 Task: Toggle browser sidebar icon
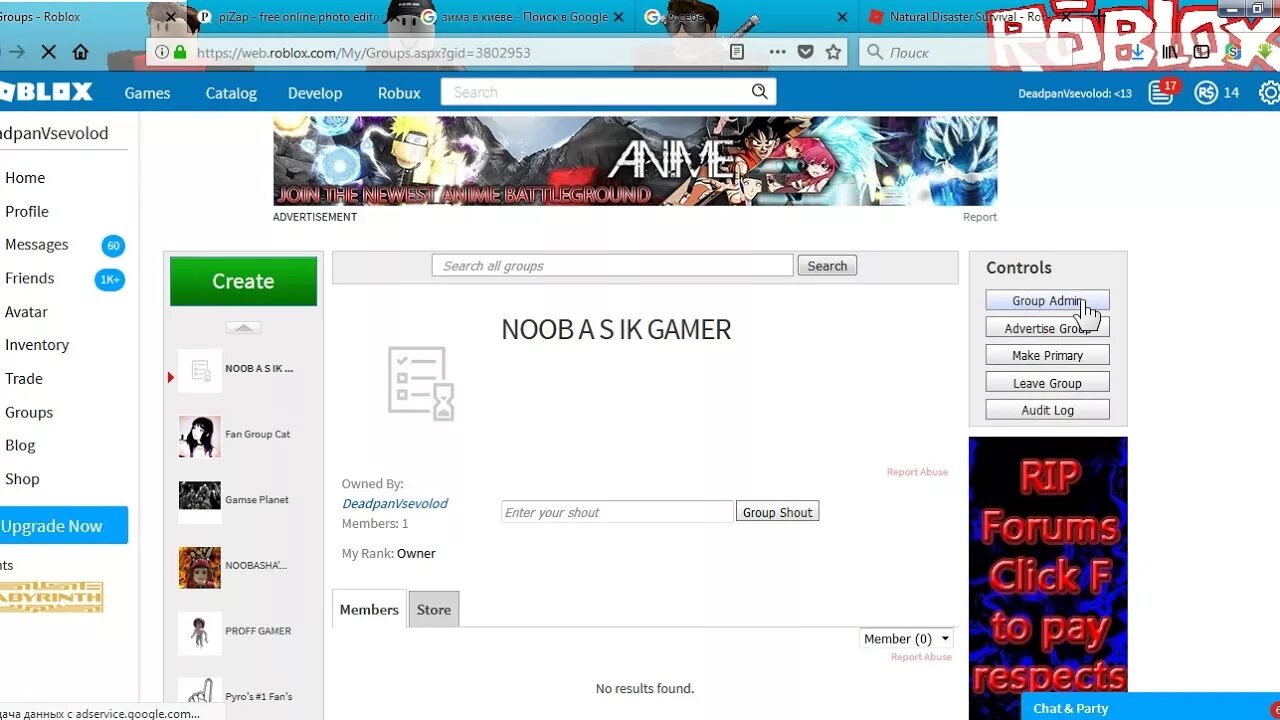(x=1201, y=52)
